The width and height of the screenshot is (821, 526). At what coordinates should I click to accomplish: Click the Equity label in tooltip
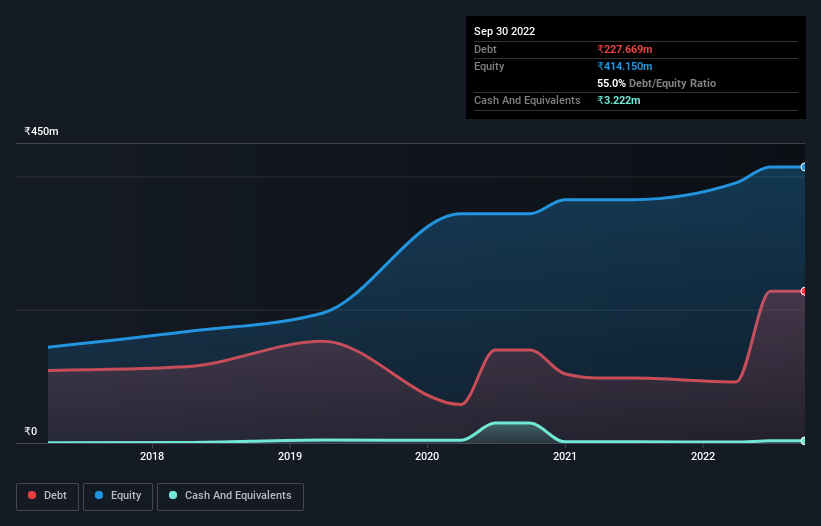(x=489, y=66)
